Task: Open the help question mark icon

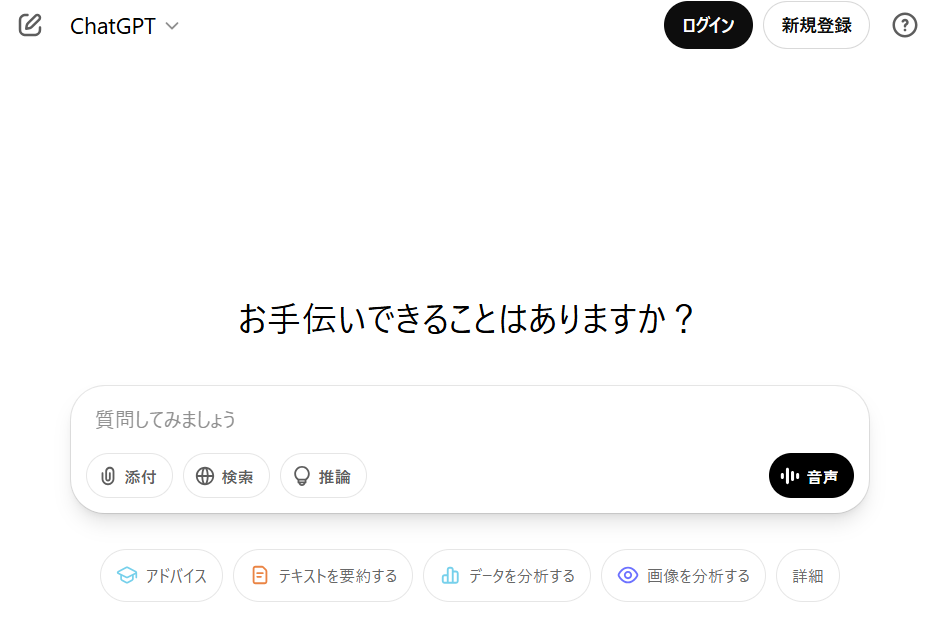Action: [905, 25]
